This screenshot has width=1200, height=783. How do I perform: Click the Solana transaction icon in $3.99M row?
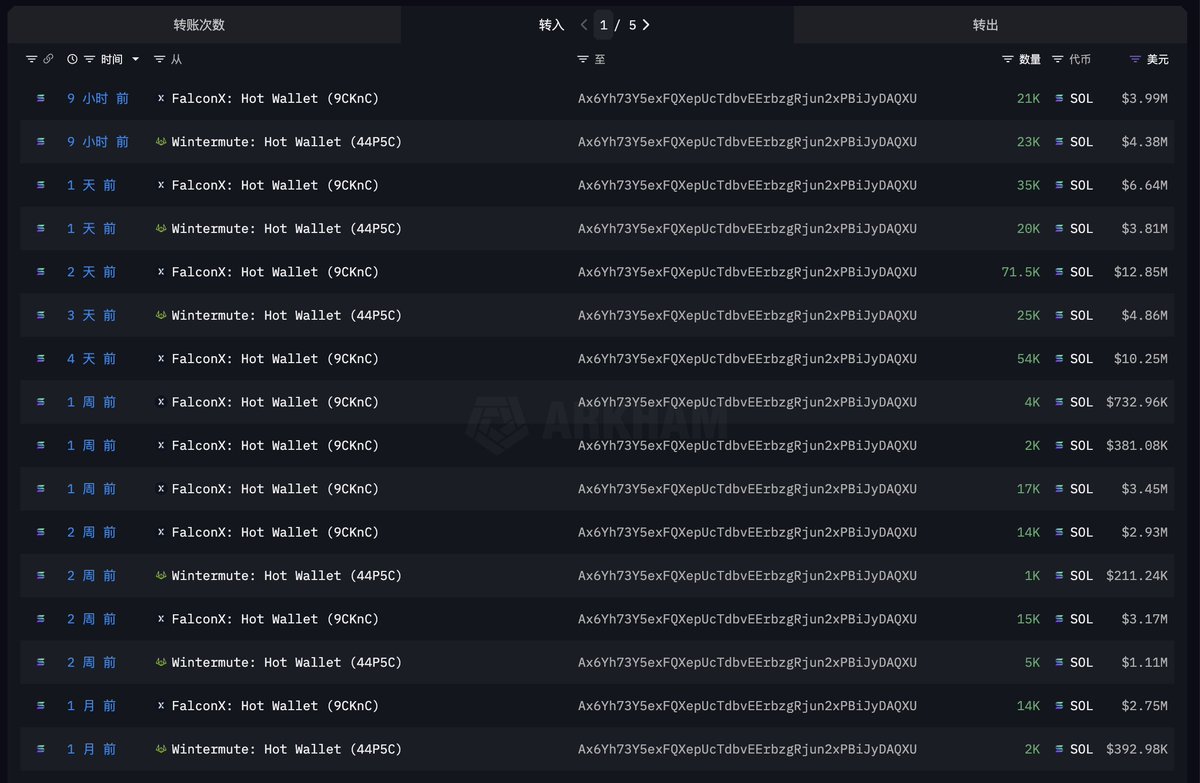[x=41, y=98]
